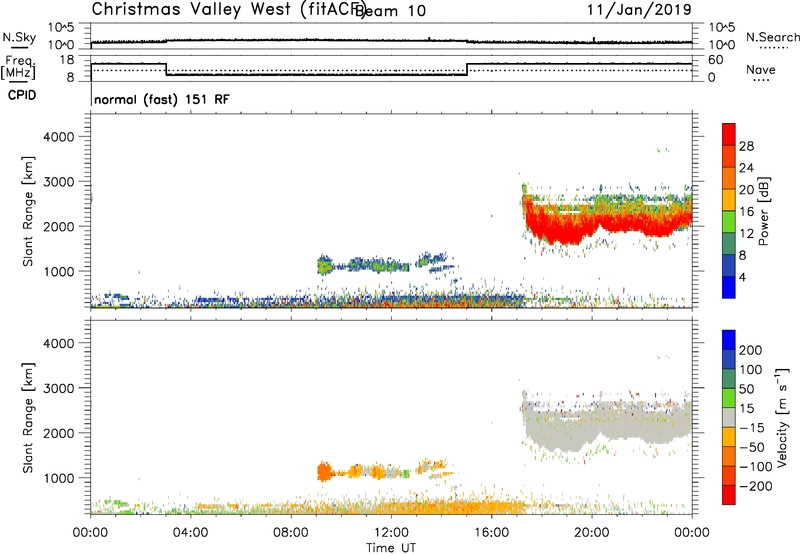Screen dimensions: 800x554
Task: Click the '04:00' time tick label
Action: coord(191,533)
